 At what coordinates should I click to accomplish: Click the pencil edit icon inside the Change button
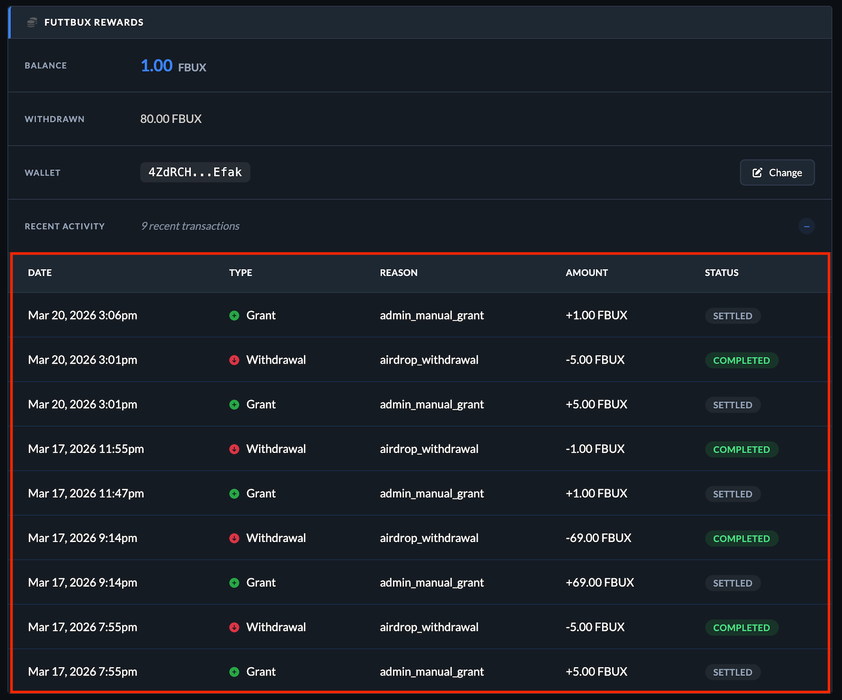(x=757, y=172)
